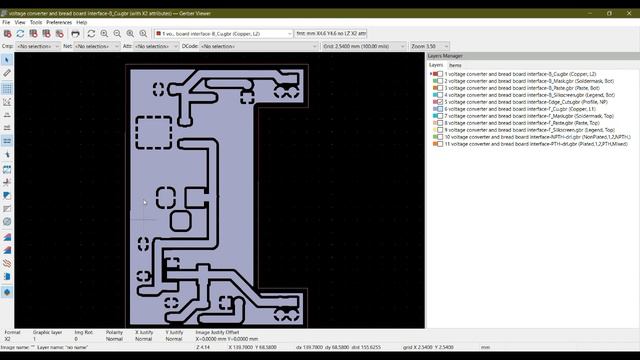The height and width of the screenshot is (360, 640).
Task: Enable layer 11 PTH-drl.gbr visibility checkbox
Action: (x=440, y=144)
